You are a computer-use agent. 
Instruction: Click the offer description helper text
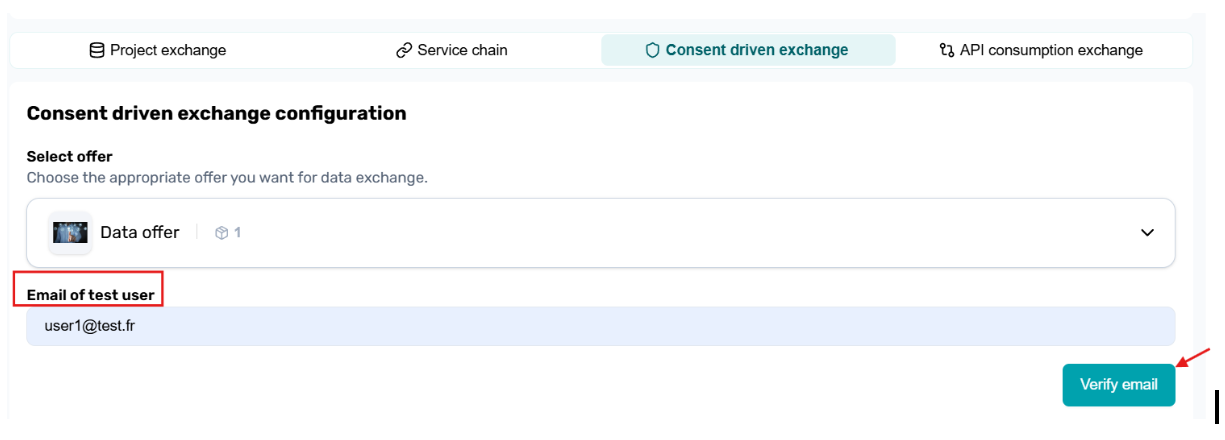click(226, 177)
